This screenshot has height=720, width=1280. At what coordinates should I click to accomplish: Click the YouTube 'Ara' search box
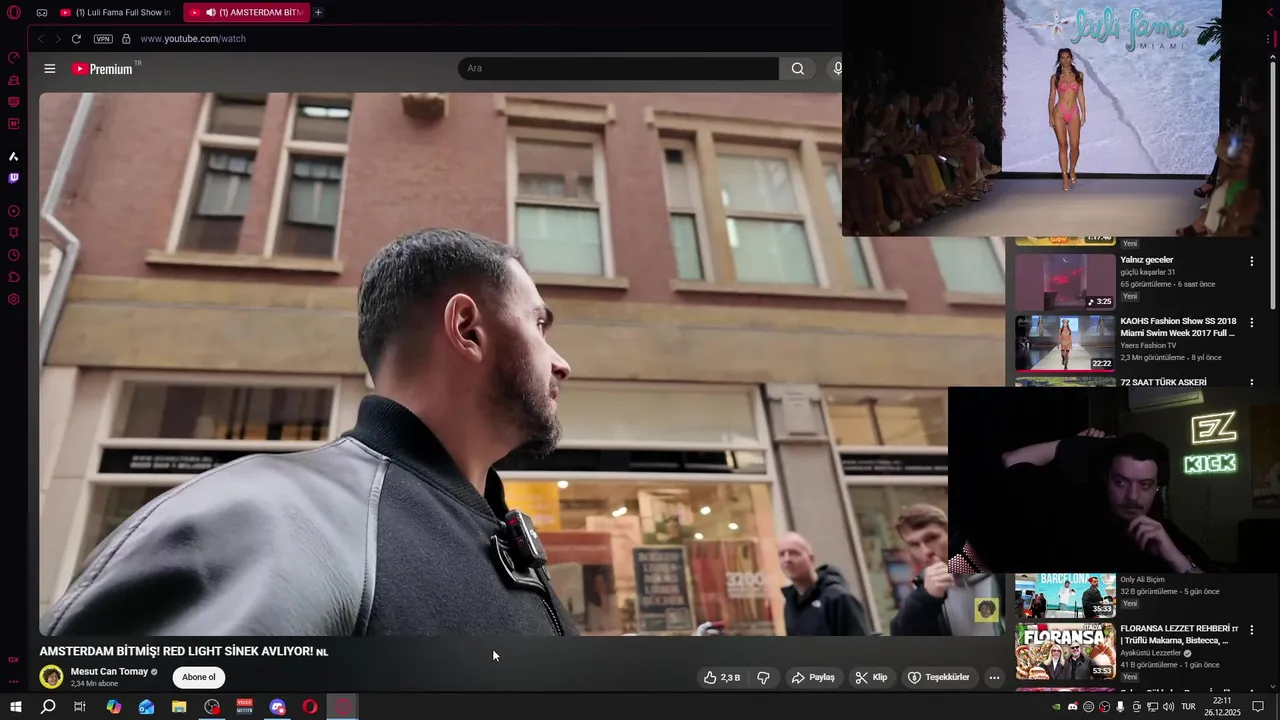[618, 68]
